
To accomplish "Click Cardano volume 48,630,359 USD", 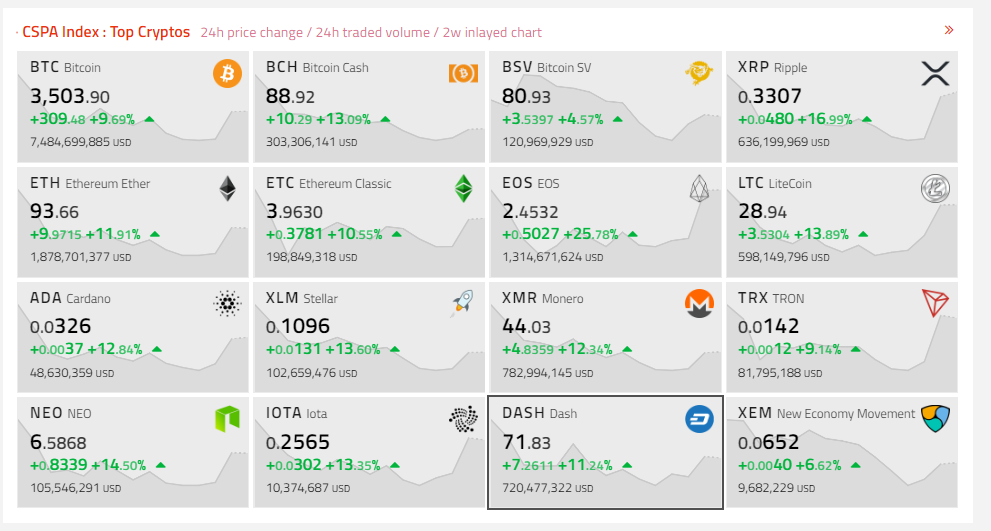I will (x=72, y=373).
